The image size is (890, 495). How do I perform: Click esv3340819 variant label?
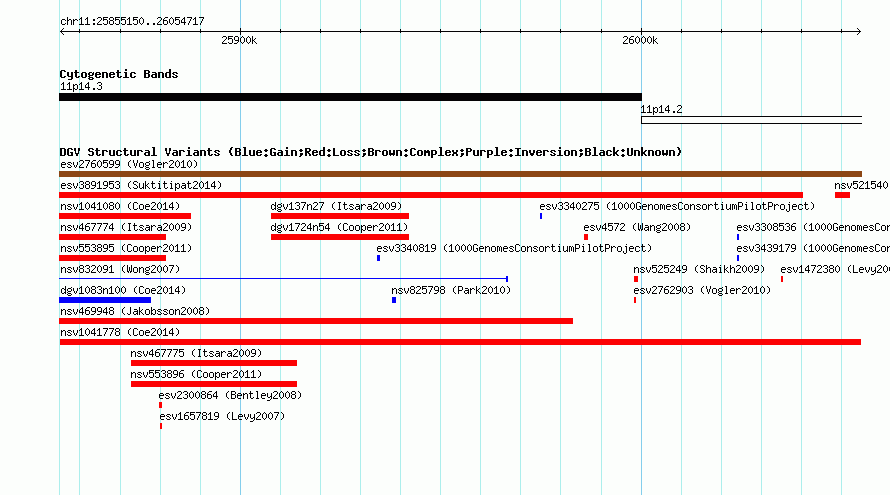tap(514, 249)
